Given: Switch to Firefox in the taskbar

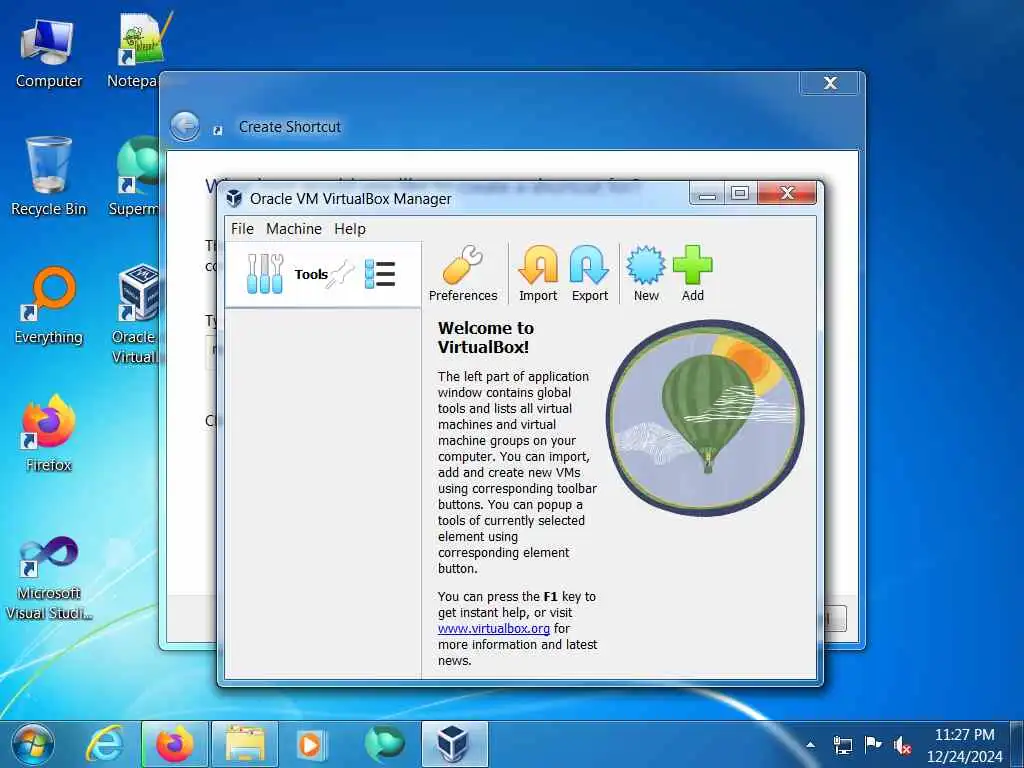Looking at the screenshot, I should click(x=175, y=744).
